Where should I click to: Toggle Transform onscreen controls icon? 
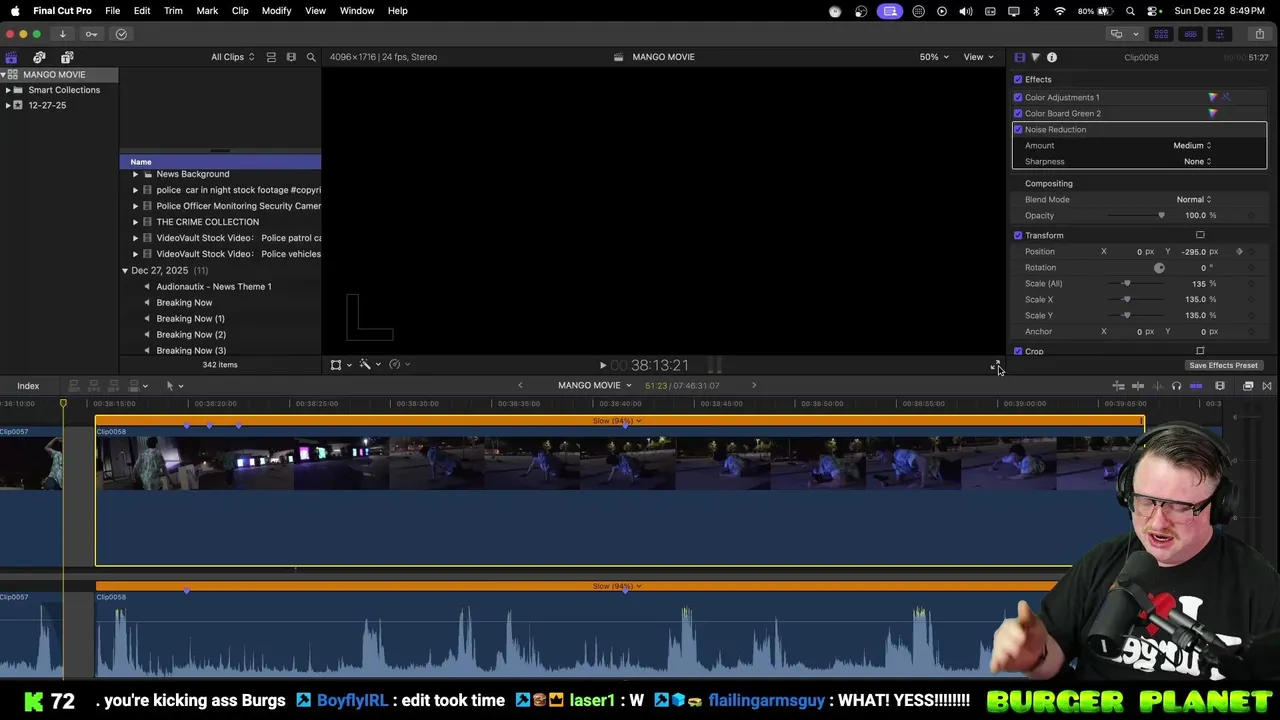[x=1200, y=235]
